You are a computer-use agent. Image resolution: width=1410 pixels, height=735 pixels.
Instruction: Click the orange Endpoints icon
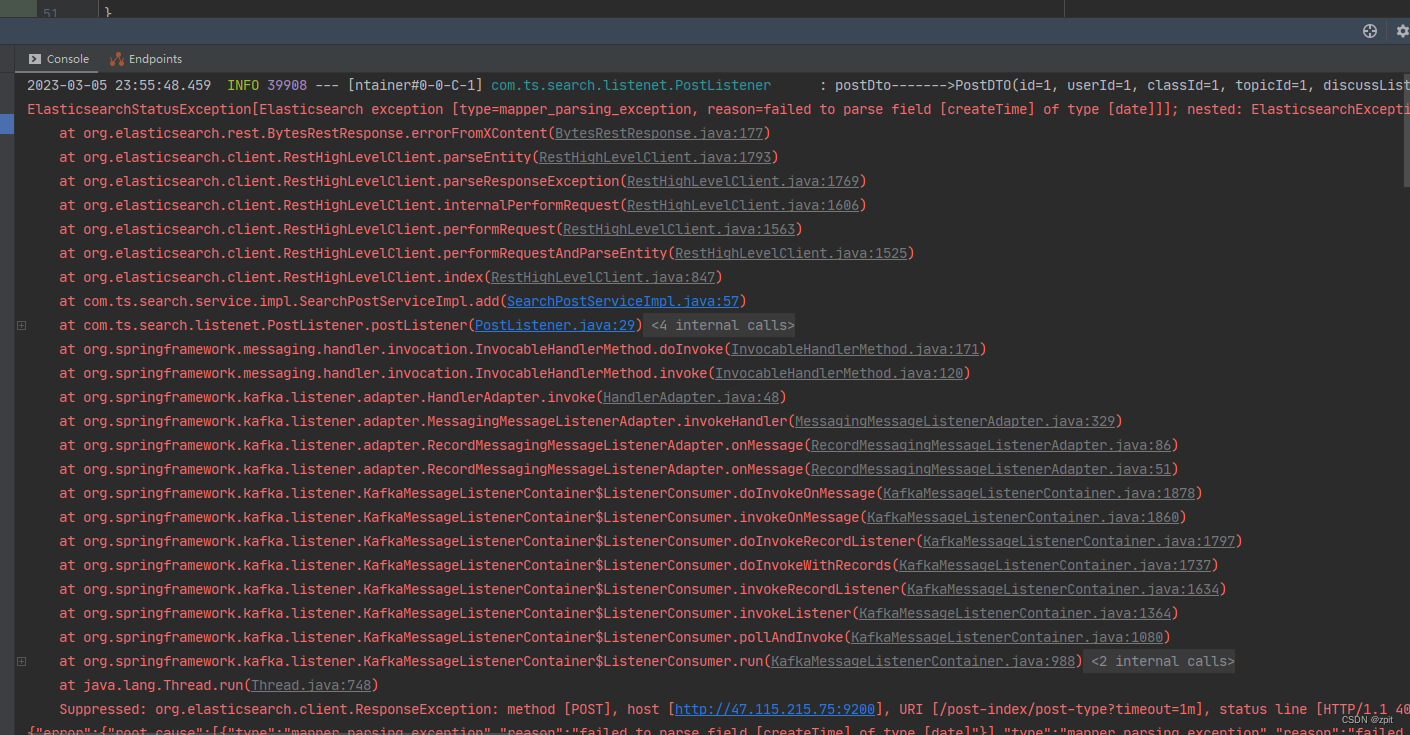point(116,59)
